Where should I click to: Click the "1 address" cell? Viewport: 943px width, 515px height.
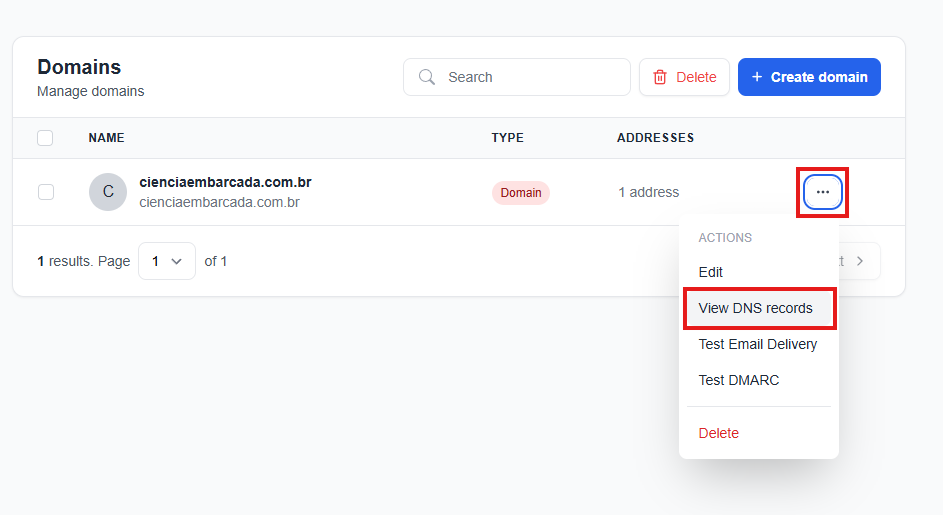pyautogui.click(x=648, y=192)
